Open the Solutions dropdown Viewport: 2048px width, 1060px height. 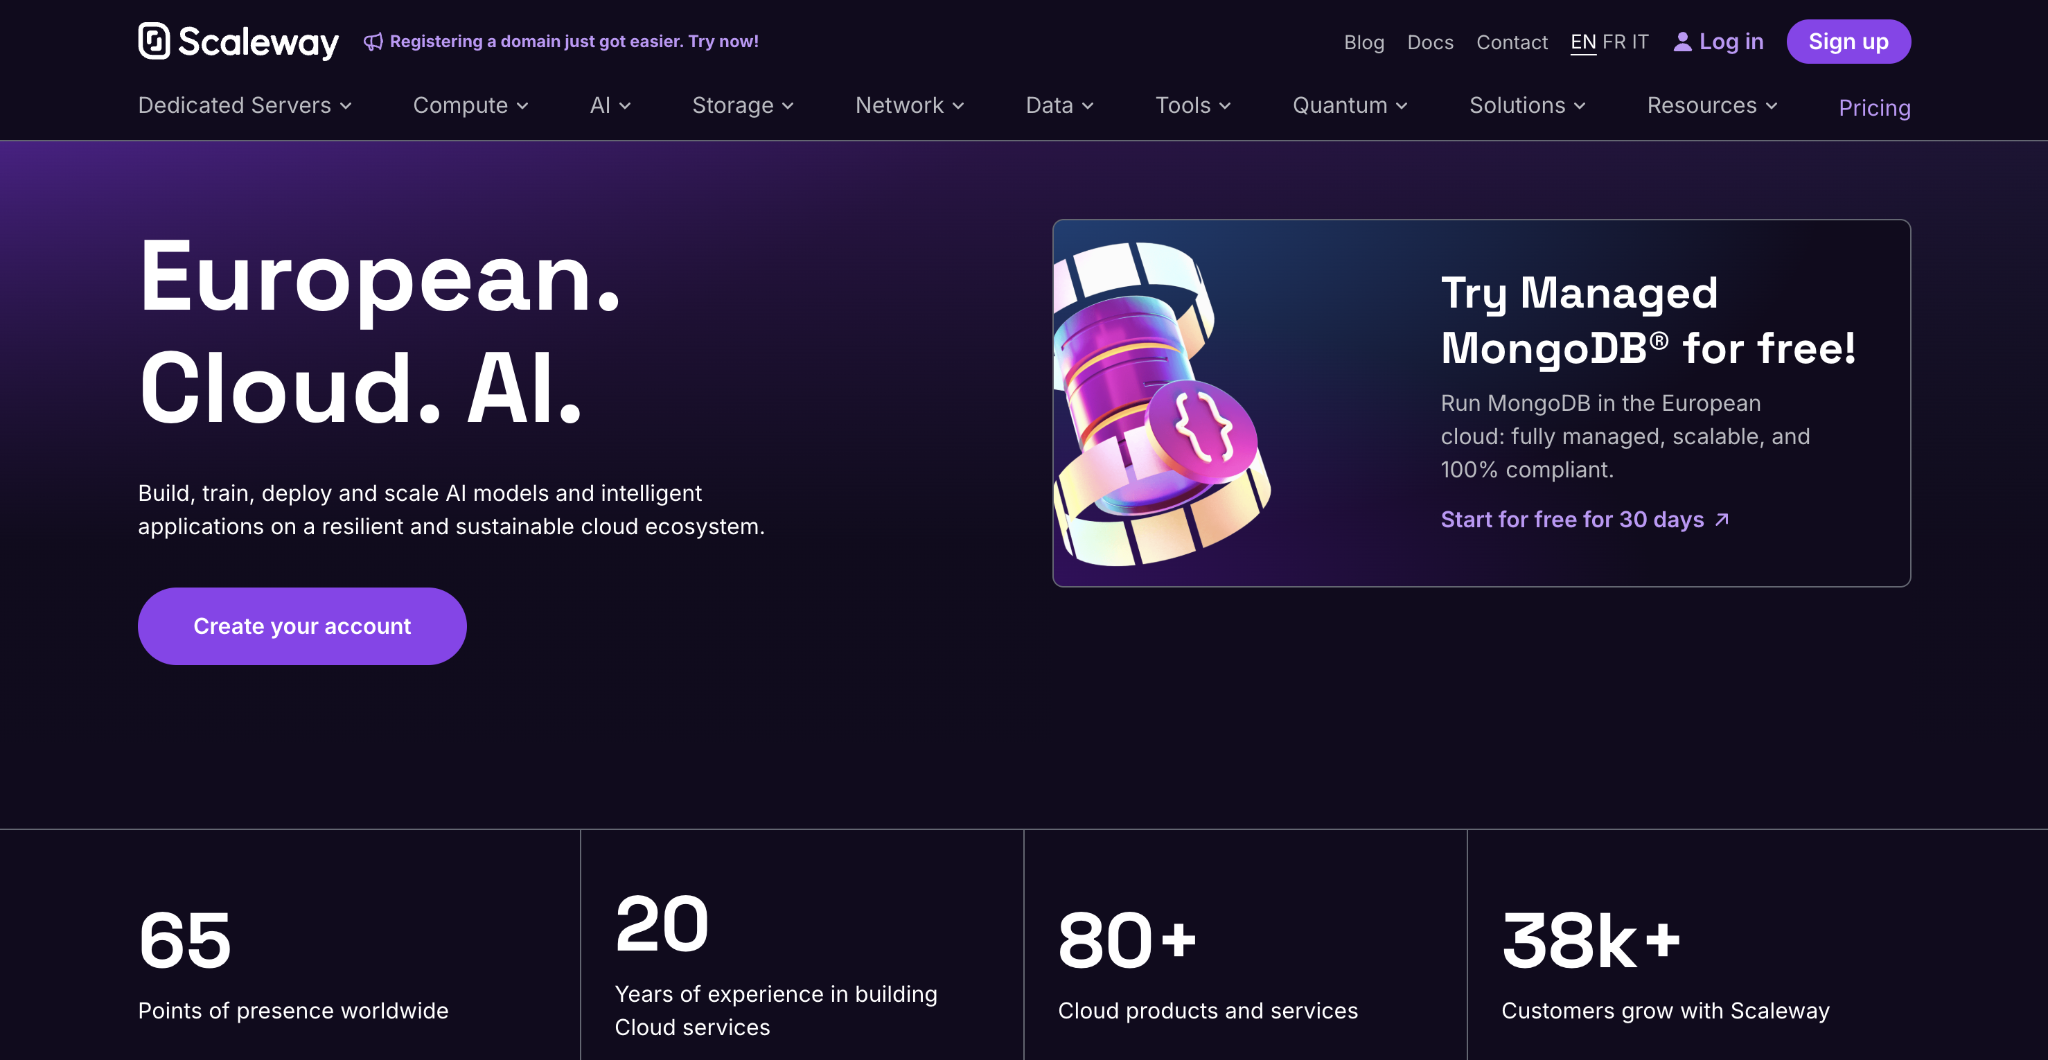(1527, 105)
